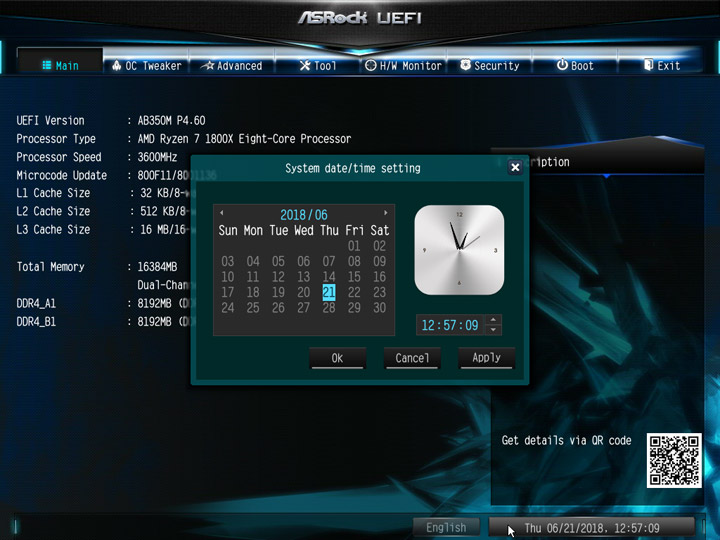
Task: Select day 26 in calendar
Action: pyautogui.click(x=278, y=308)
